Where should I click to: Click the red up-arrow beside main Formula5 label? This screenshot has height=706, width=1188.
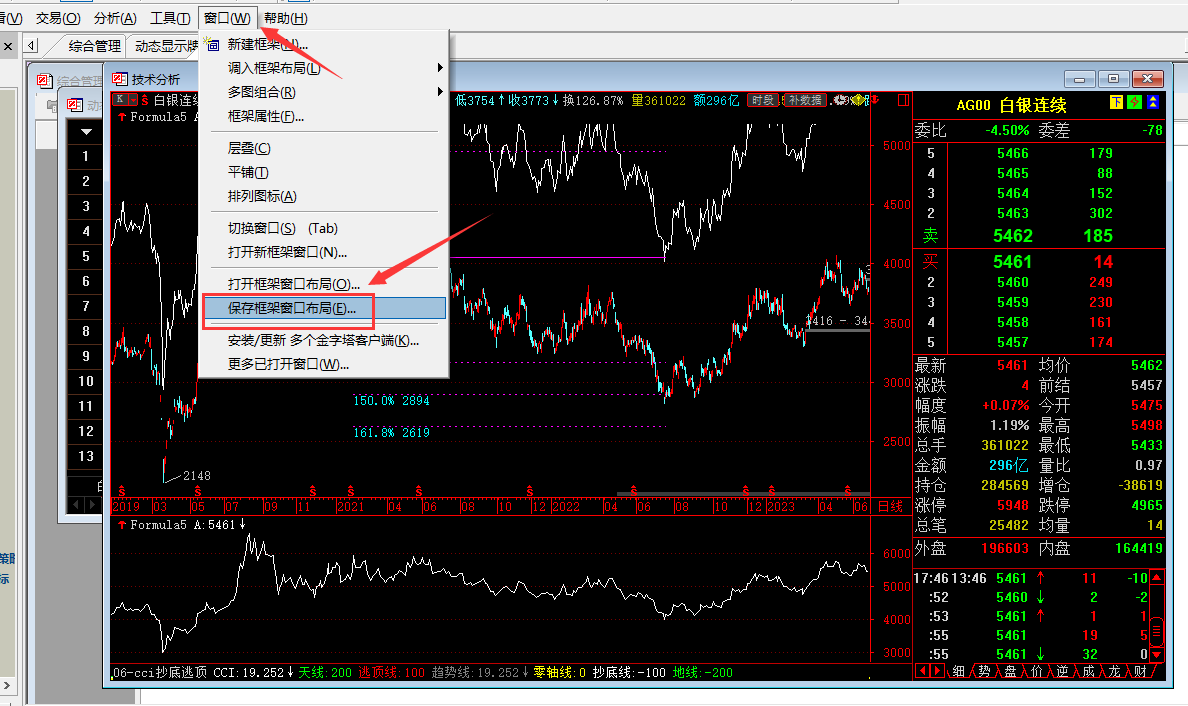click(x=122, y=117)
